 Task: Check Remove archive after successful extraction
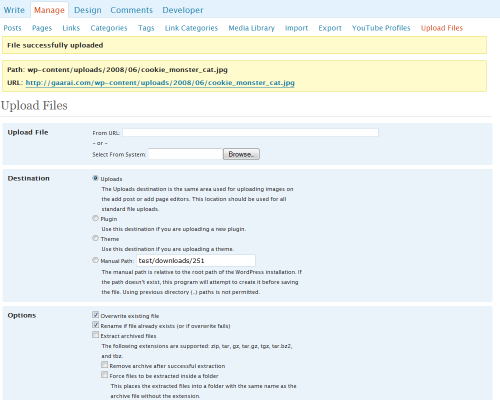(x=105, y=365)
